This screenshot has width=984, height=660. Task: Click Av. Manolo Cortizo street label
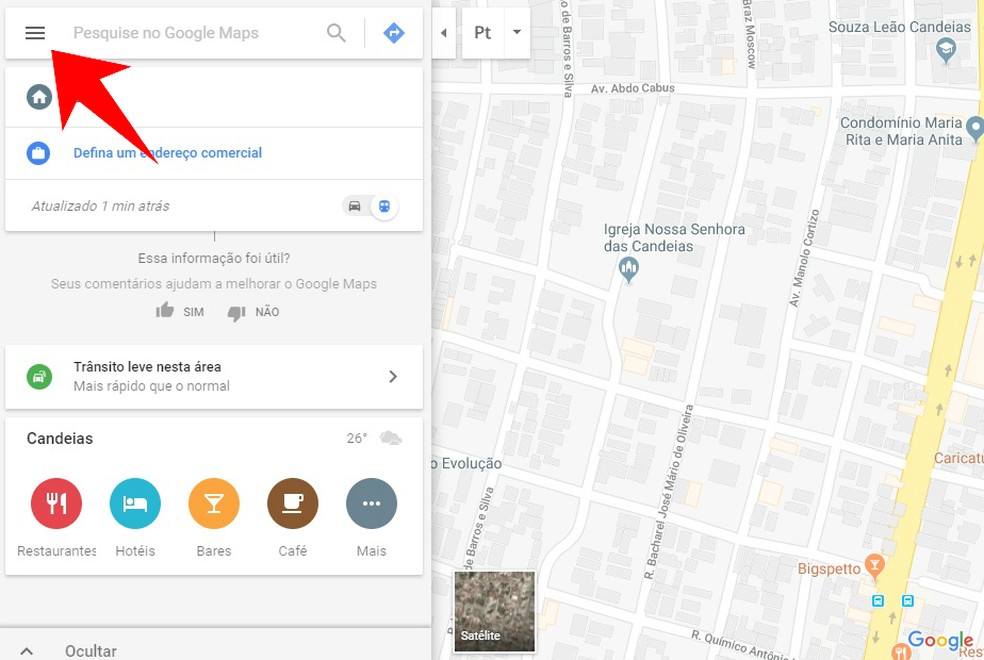(804, 258)
